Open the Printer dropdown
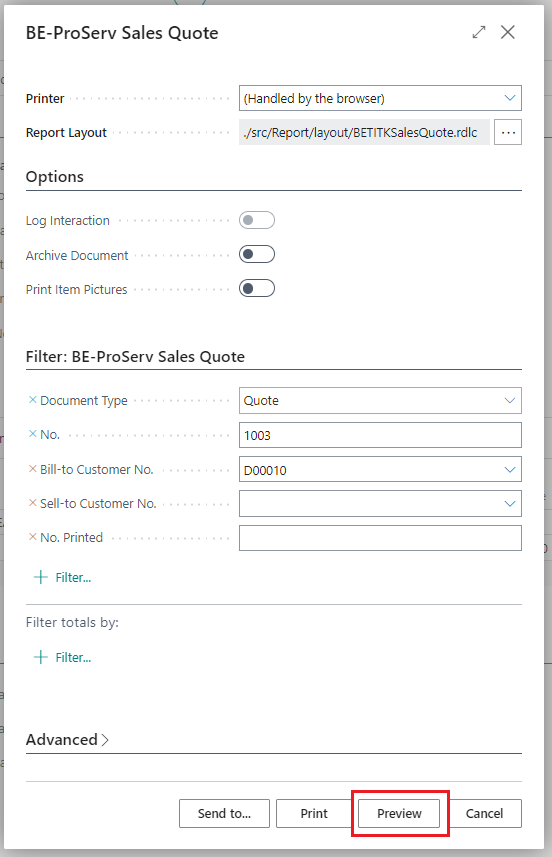The image size is (552, 857). coord(380,98)
